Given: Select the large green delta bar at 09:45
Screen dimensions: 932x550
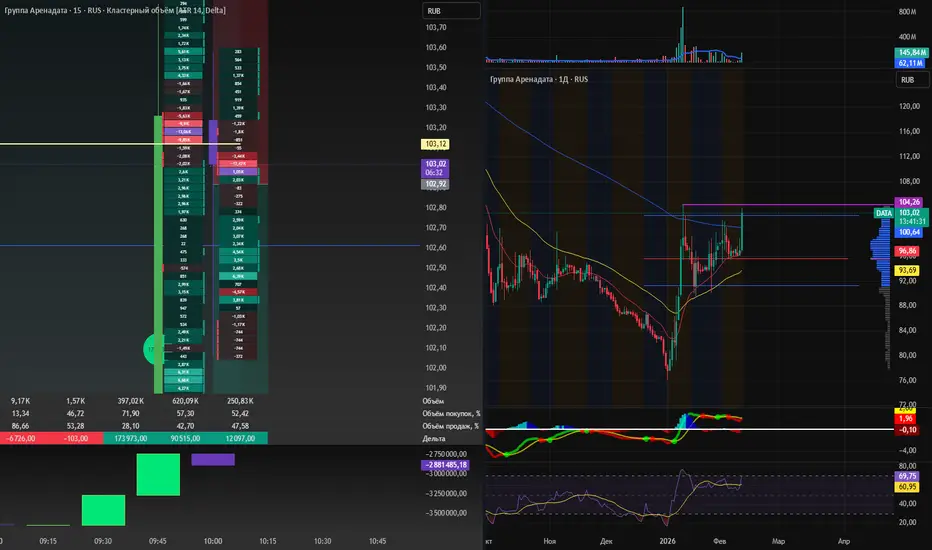Looking at the screenshot, I should [x=158, y=474].
